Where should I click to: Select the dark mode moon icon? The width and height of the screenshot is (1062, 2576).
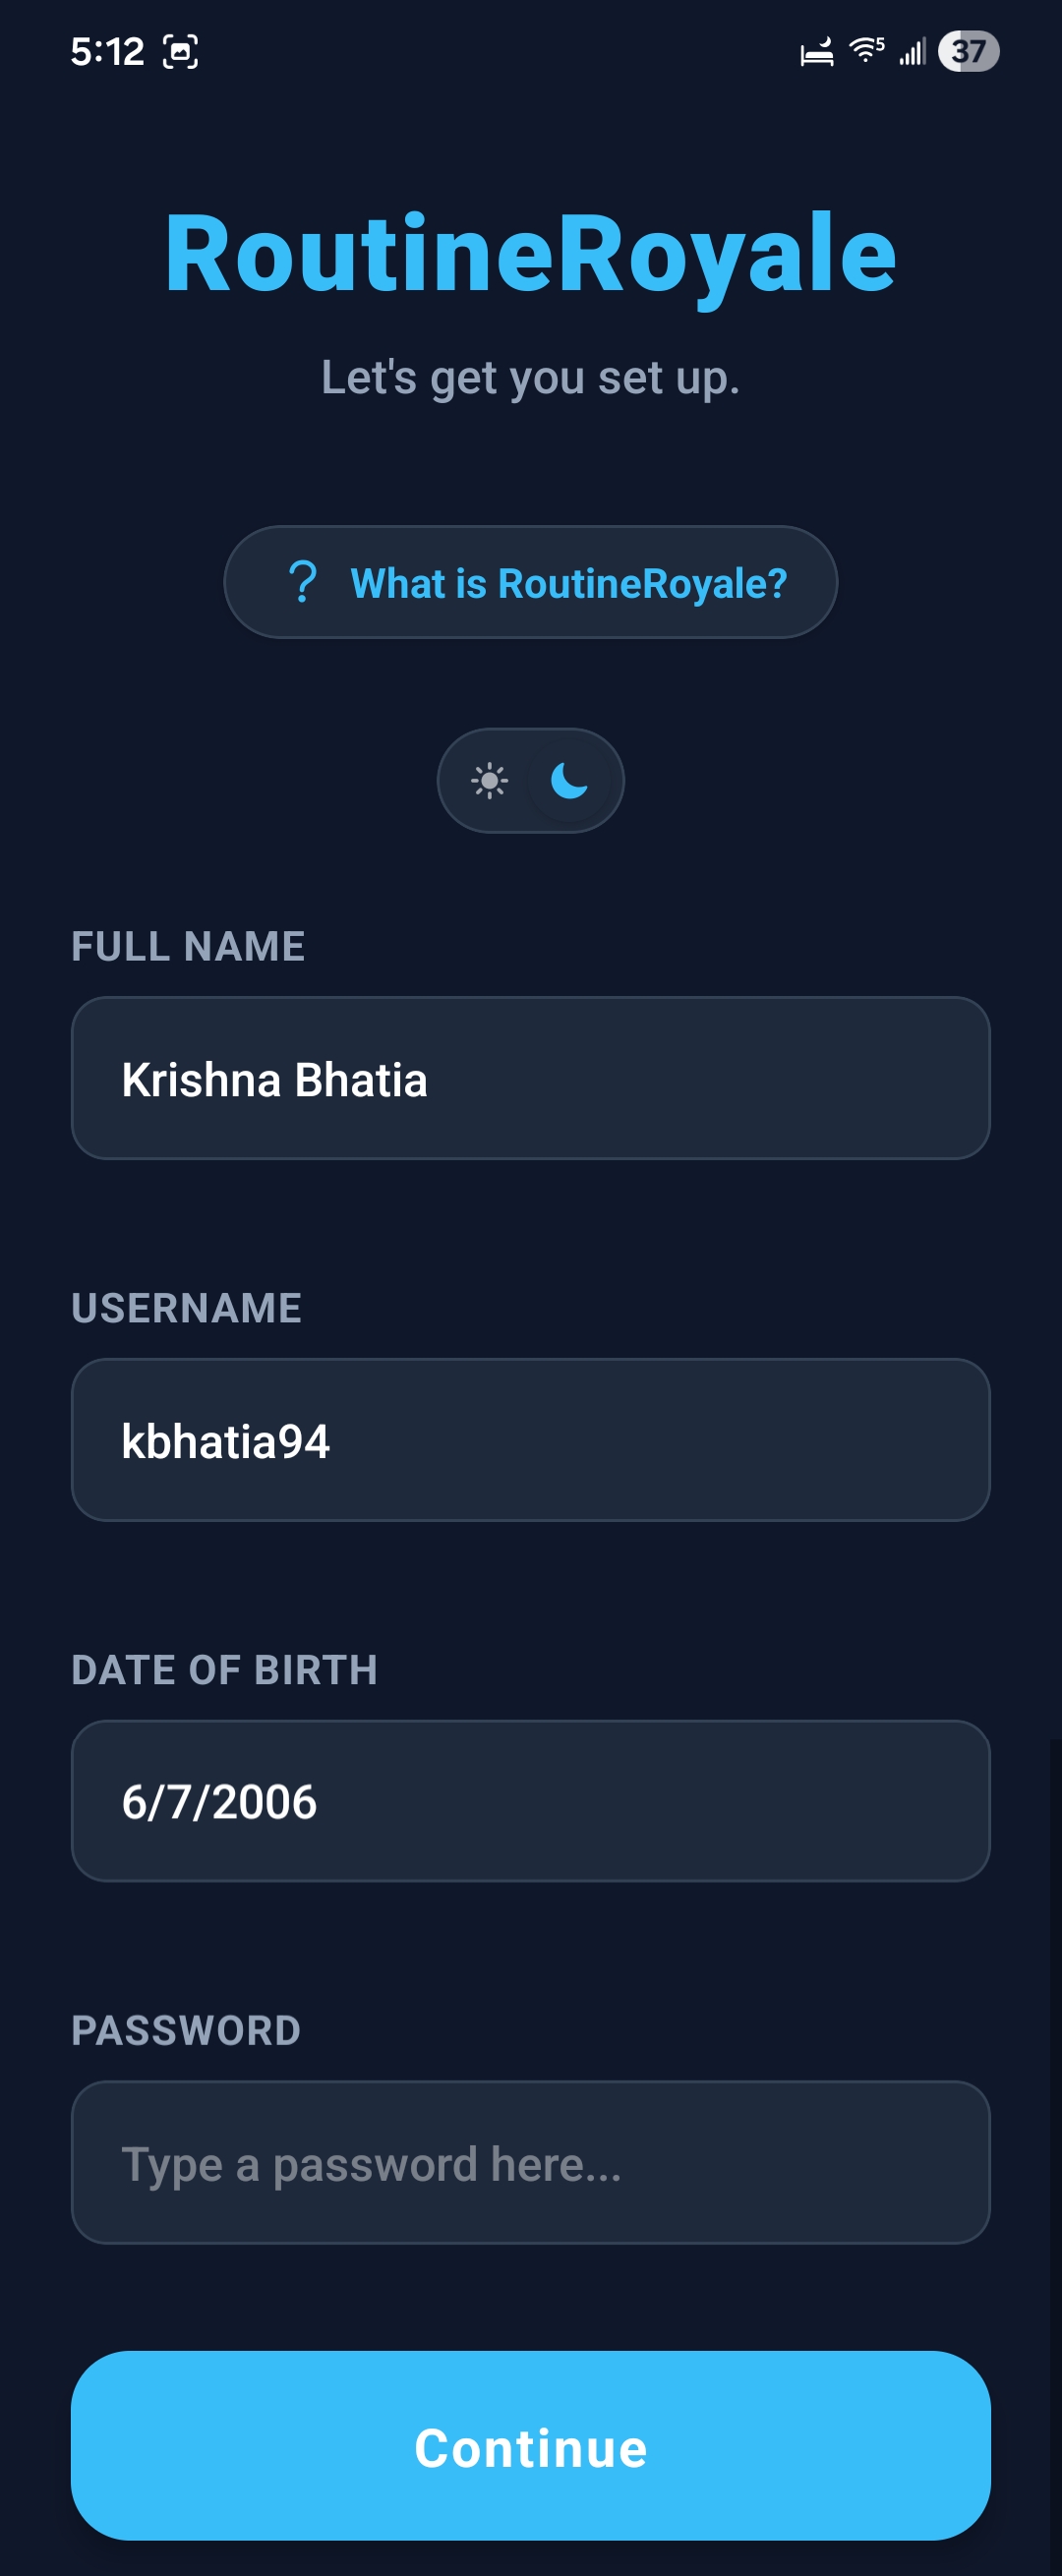(x=570, y=780)
